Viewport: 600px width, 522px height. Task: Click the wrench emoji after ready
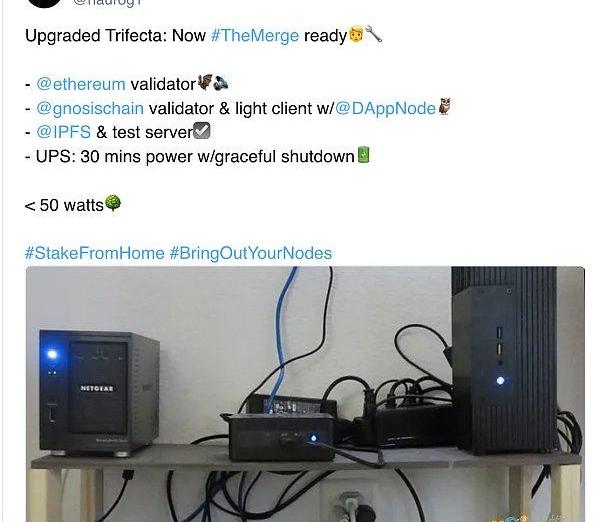coord(374,34)
